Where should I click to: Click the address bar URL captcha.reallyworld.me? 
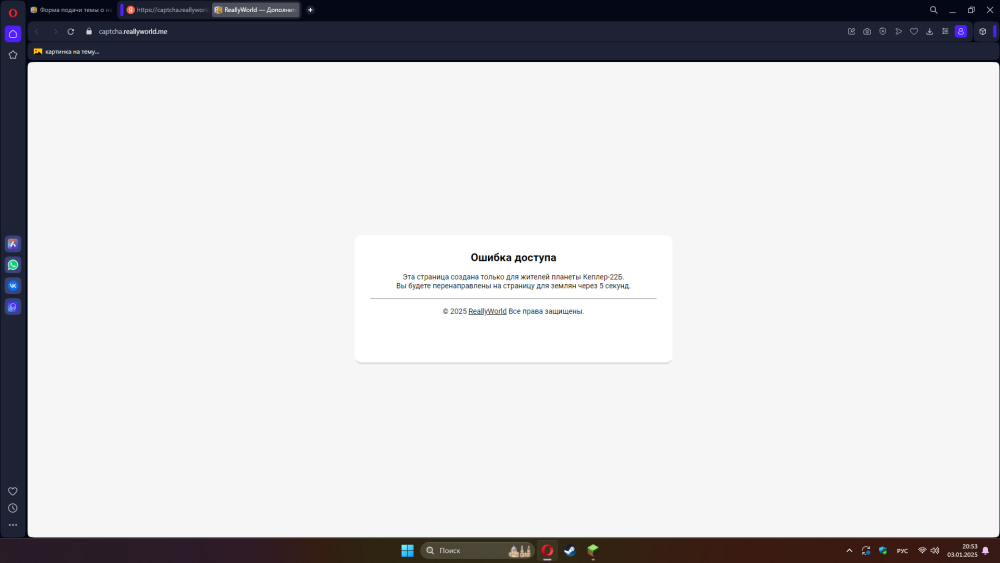tap(133, 31)
